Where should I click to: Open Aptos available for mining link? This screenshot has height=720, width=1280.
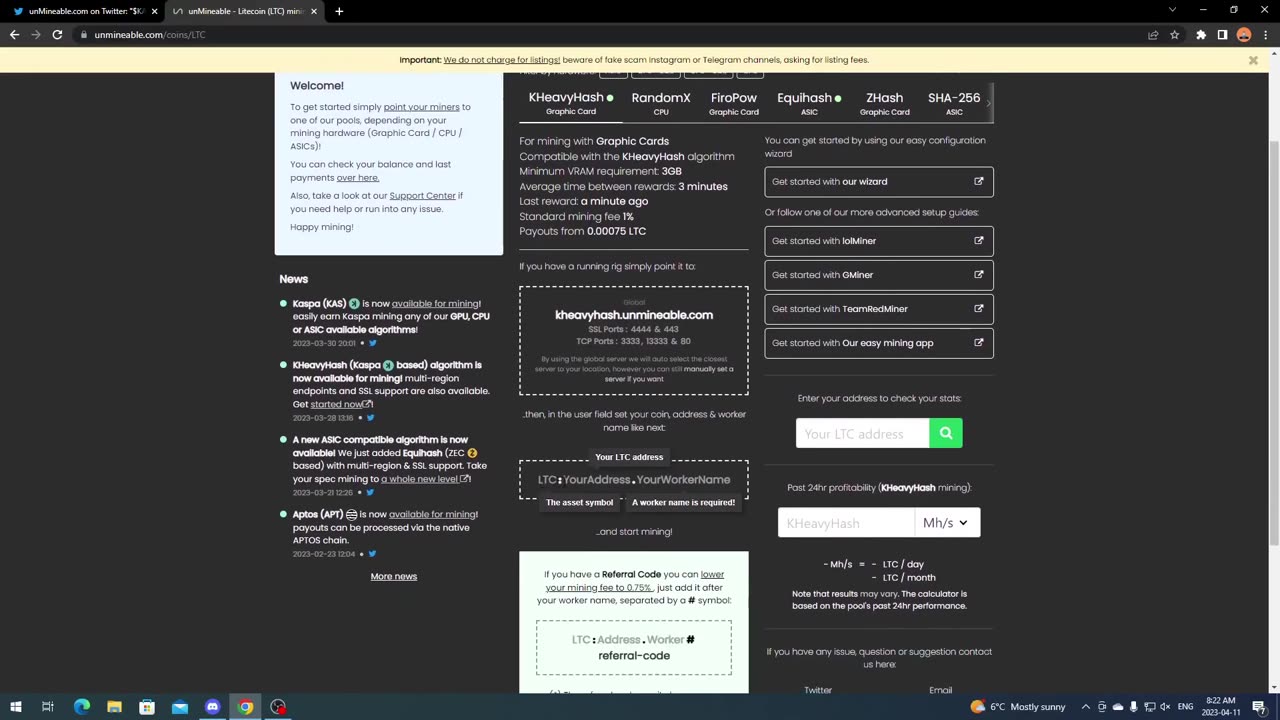(432, 515)
